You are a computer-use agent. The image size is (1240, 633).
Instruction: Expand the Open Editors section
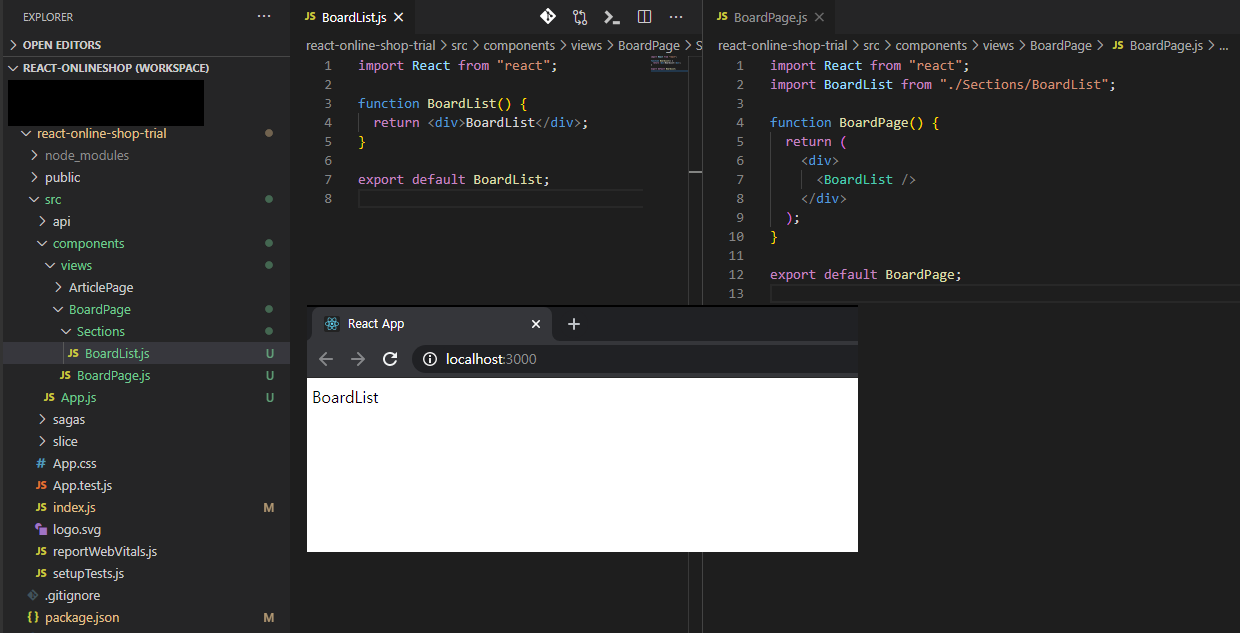point(145,45)
